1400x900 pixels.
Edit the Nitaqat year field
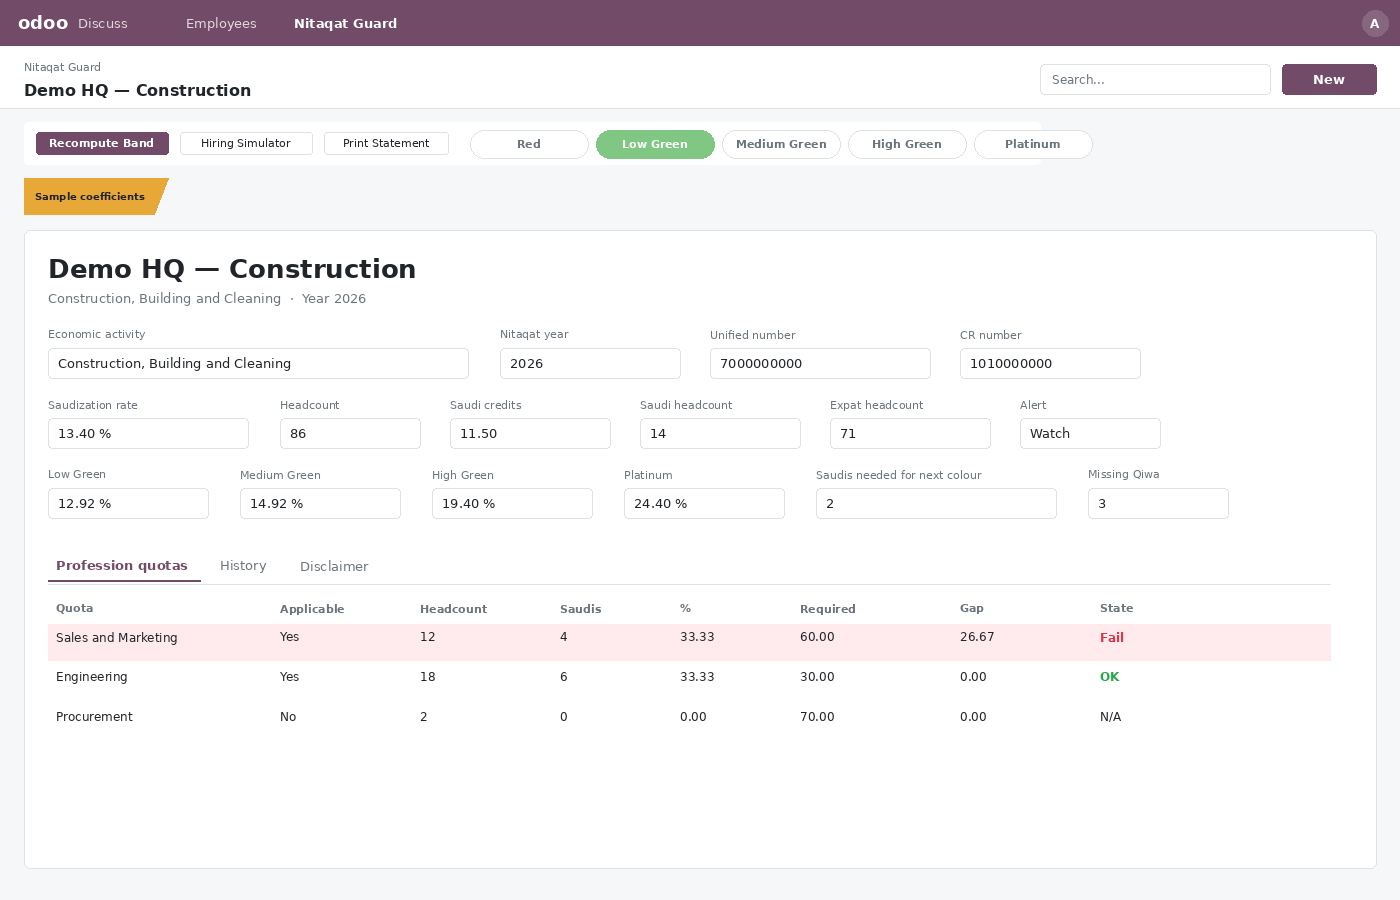[x=590, y=363]
